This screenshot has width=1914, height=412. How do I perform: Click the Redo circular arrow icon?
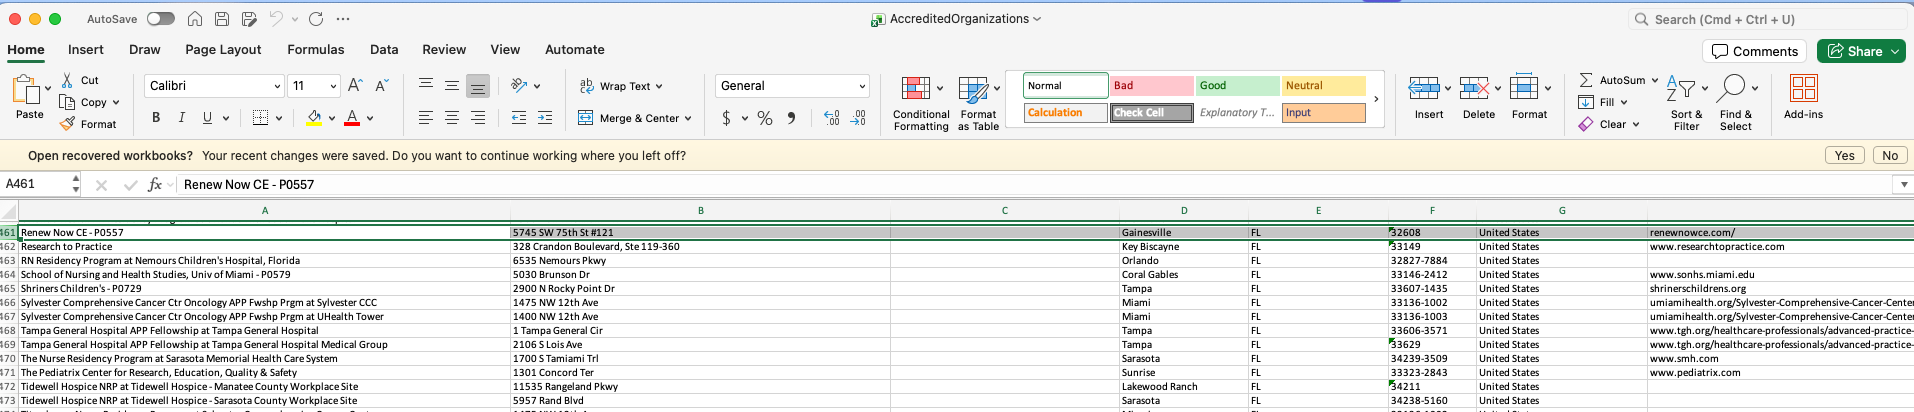[x=316, y=19]
